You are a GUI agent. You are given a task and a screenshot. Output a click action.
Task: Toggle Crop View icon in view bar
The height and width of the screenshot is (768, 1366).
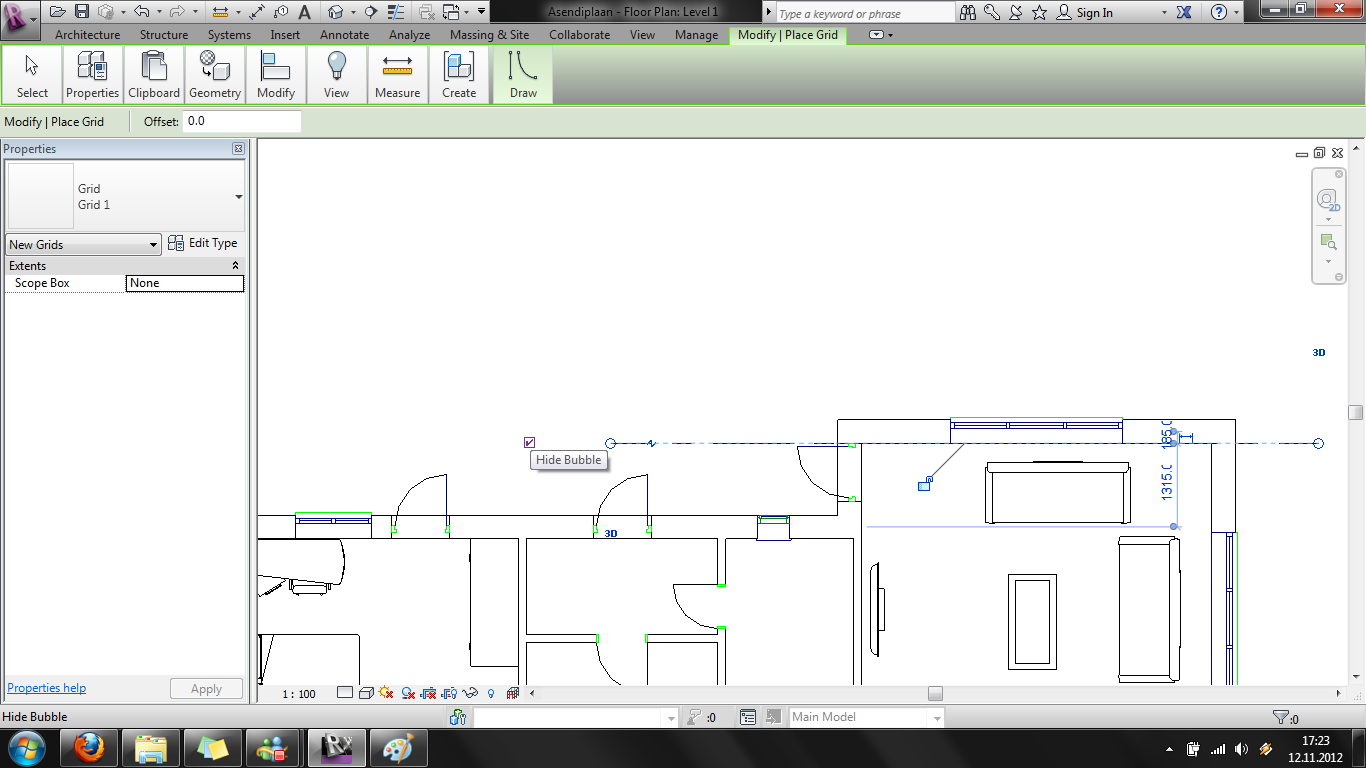point(429,693)
